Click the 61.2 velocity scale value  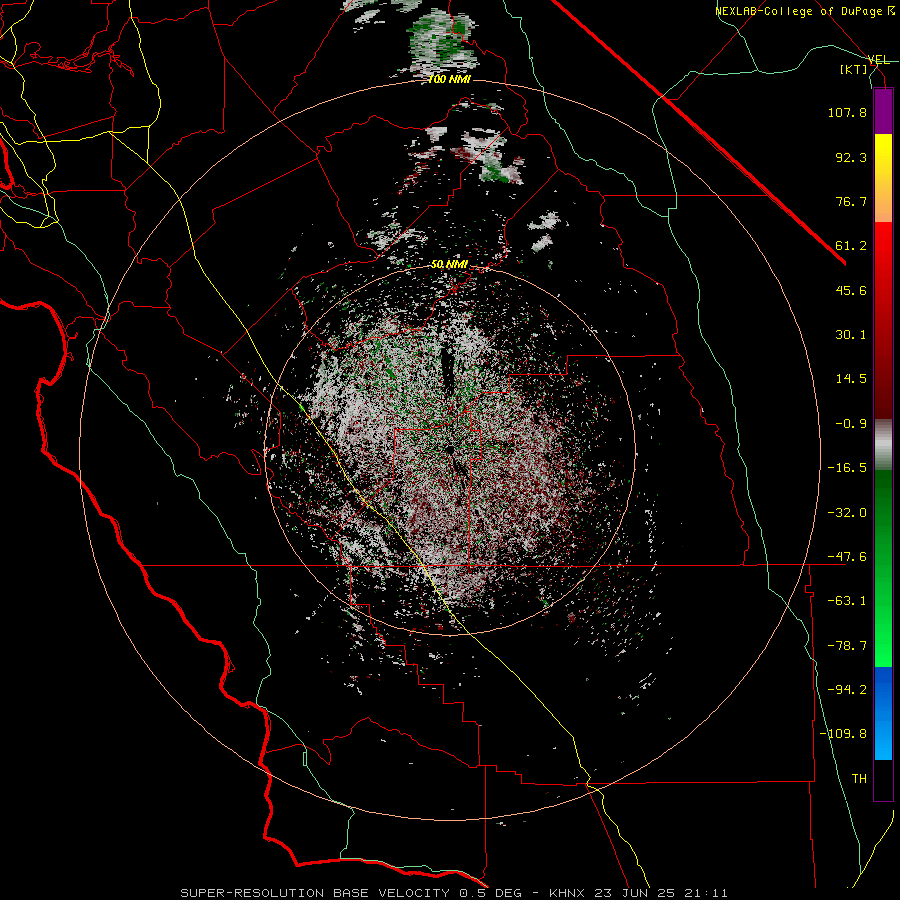coord(851,246)
